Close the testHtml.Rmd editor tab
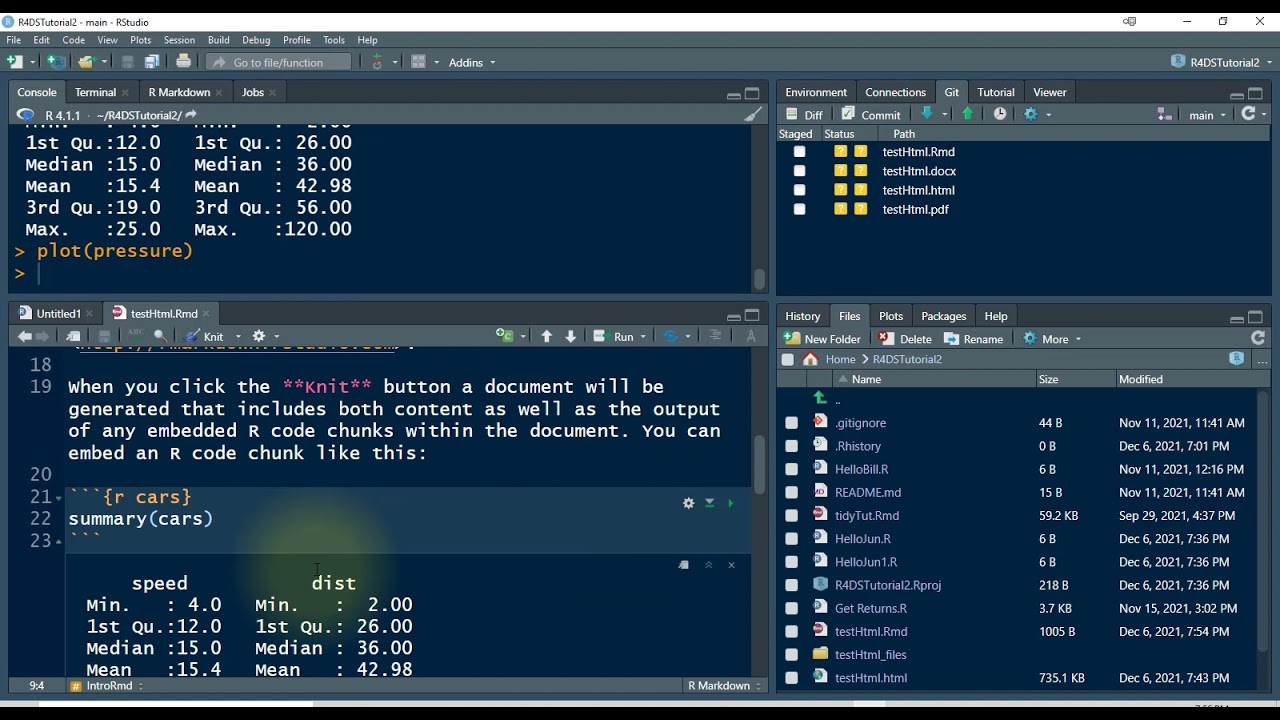Image resolution: width=1280 pixels, height=720 pixels. coord(207,314)
